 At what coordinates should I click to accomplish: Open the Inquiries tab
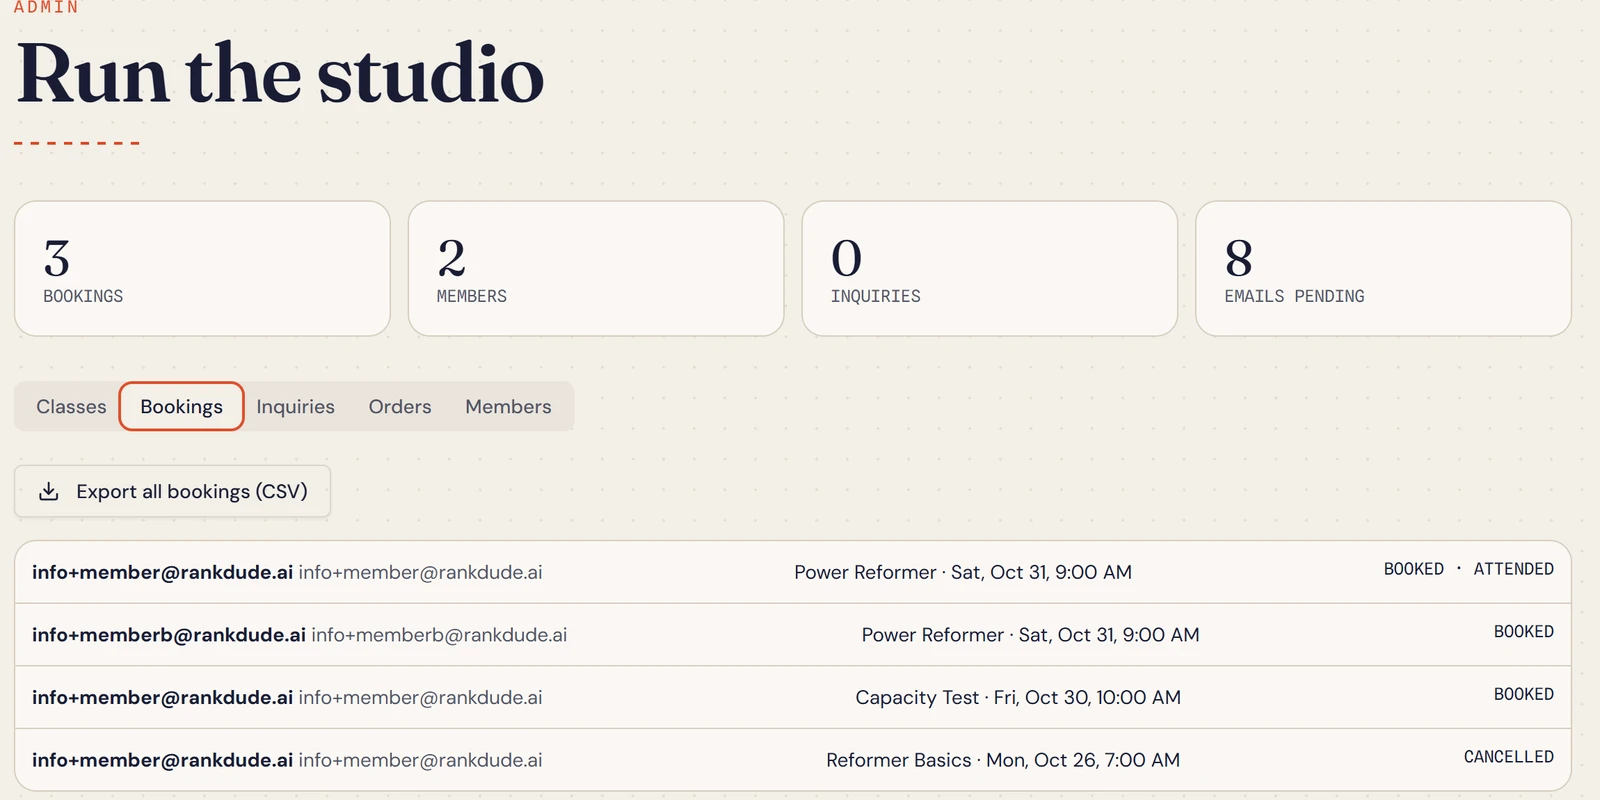[295, 407]
